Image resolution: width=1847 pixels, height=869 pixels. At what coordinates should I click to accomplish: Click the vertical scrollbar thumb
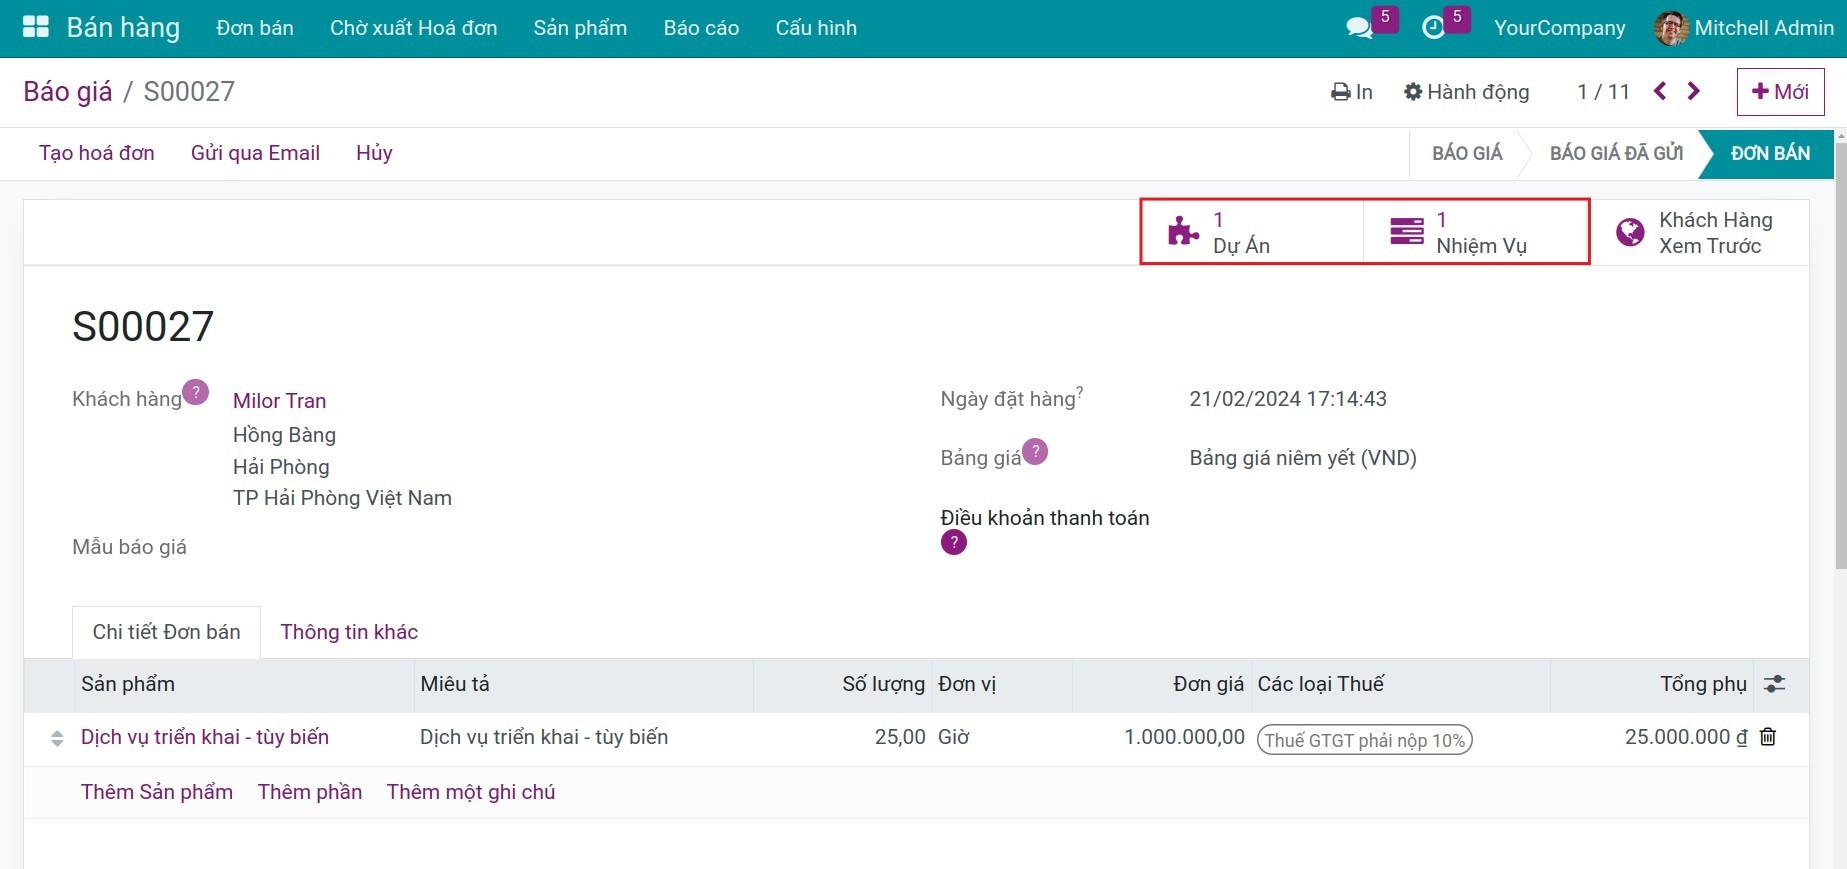click(1840, 350)
